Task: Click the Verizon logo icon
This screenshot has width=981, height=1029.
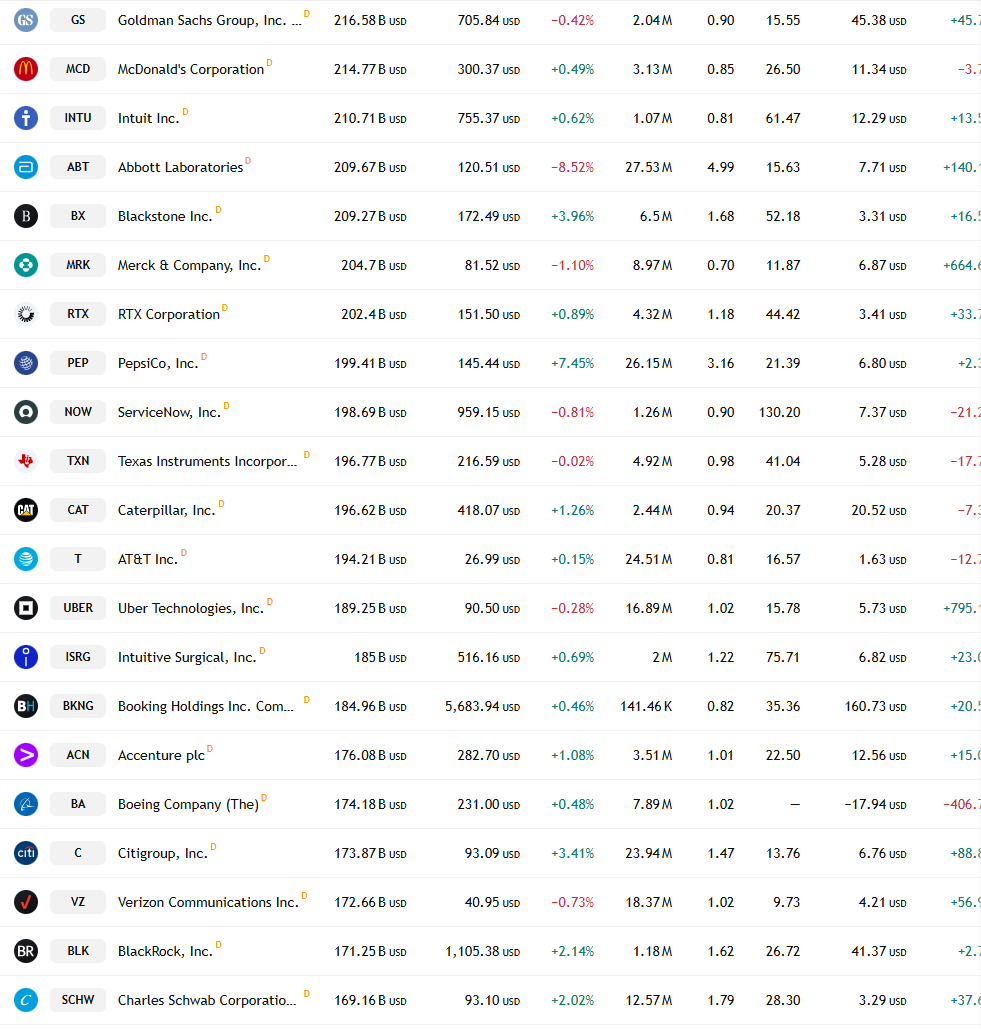Action: click(26, 902)
